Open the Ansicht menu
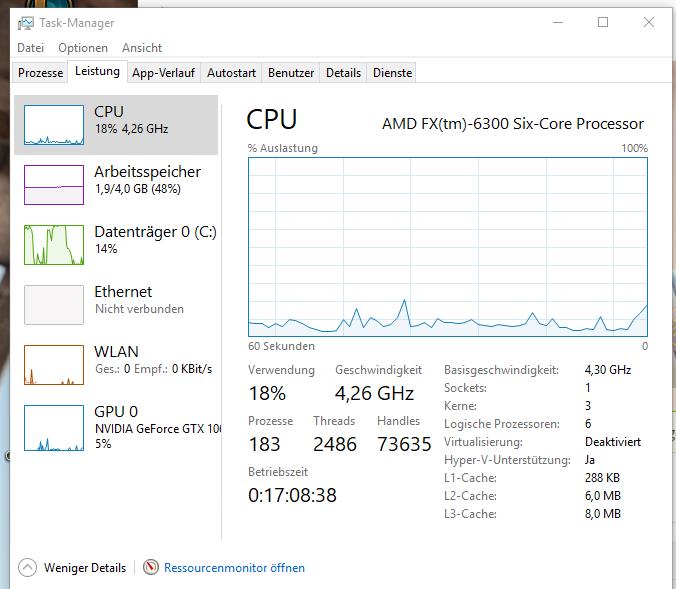The width and height of the screenshot is (676, 589). pyautogui.click(x=142, y=48)
